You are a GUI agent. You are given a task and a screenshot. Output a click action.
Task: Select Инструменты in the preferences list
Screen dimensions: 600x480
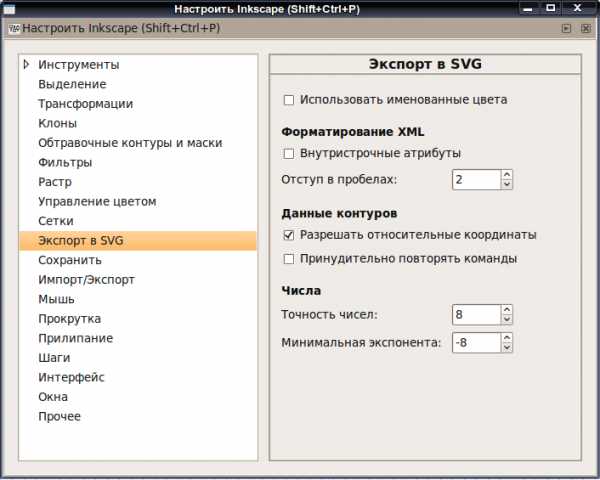78,65
